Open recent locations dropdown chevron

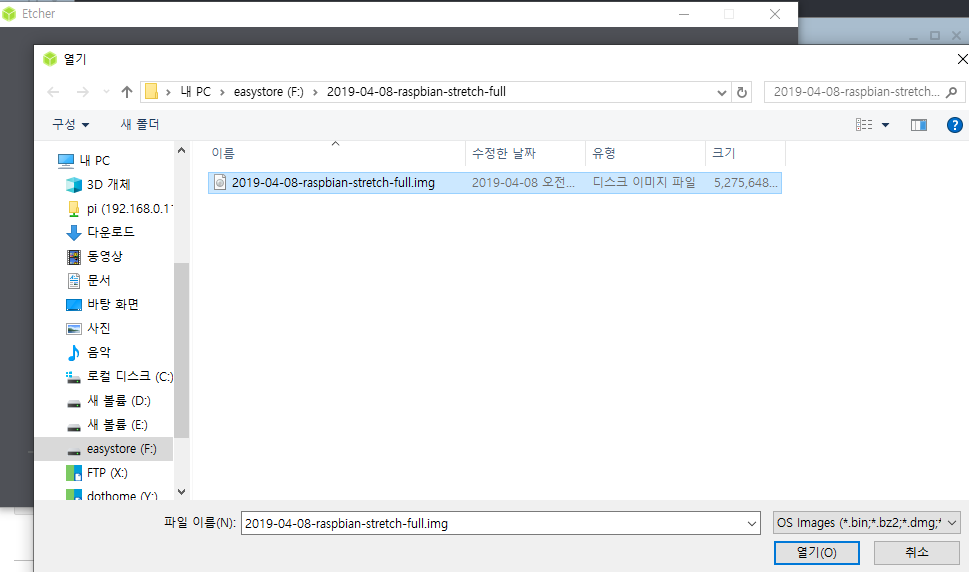pos(106,92)
